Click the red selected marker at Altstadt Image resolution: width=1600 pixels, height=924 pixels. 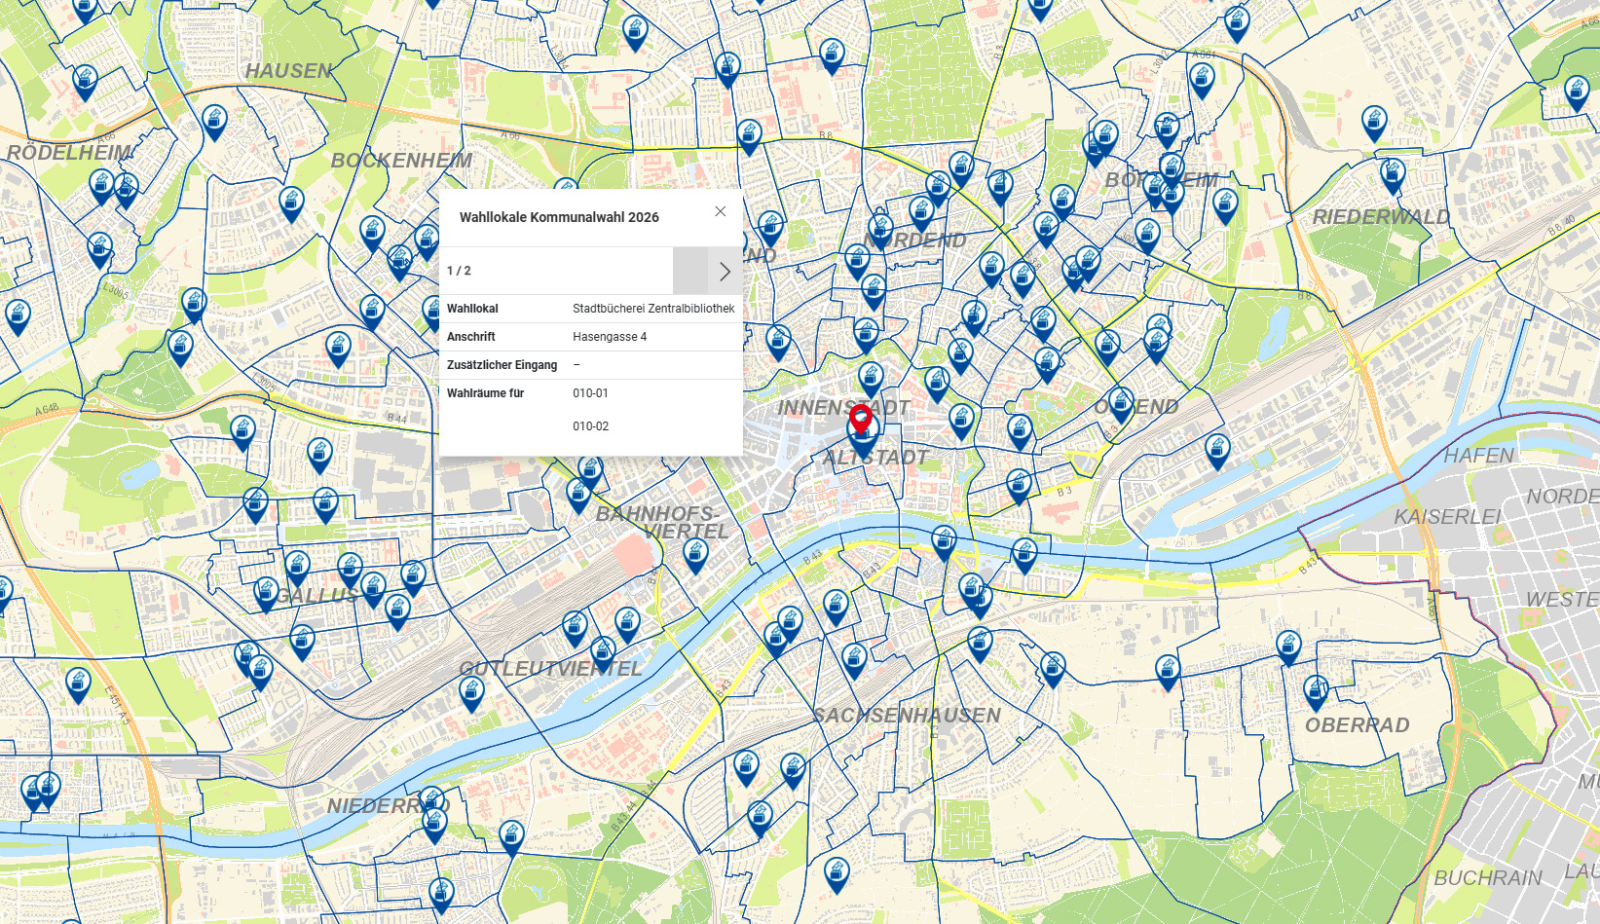click(861, 418)
